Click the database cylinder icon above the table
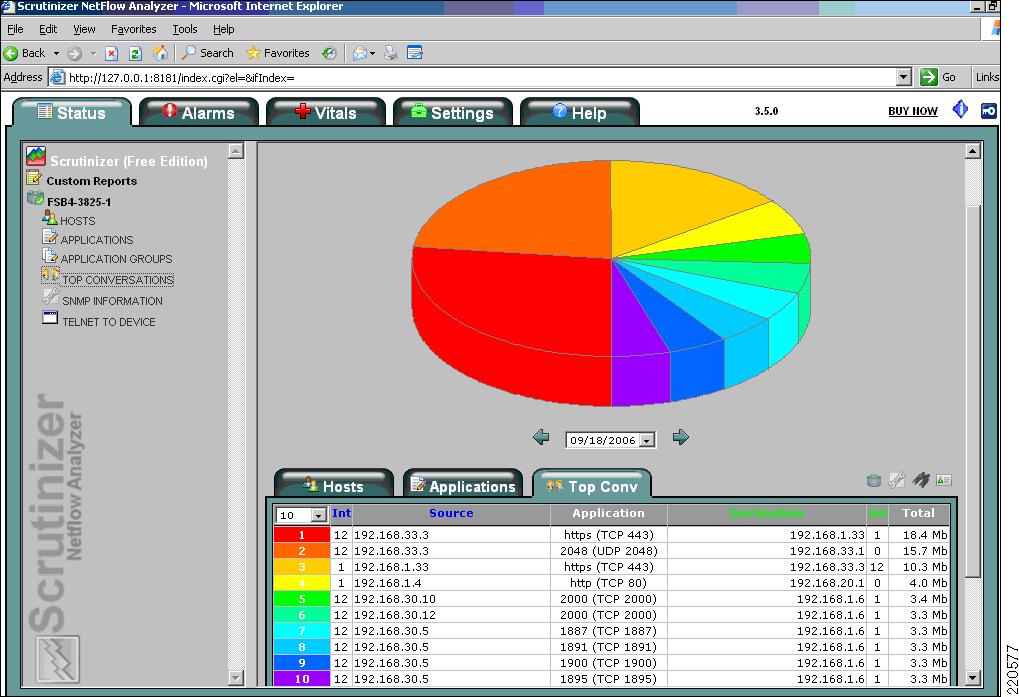This screenshot has height=697, width=1019. 874,480
